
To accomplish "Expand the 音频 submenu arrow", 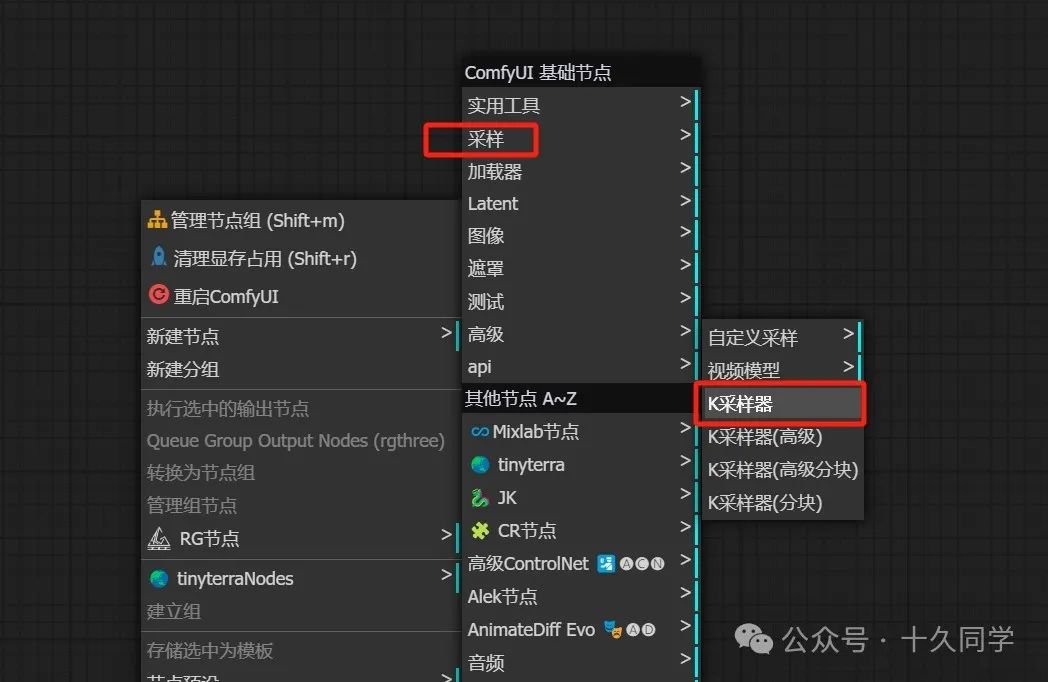I will click(685, 659).
